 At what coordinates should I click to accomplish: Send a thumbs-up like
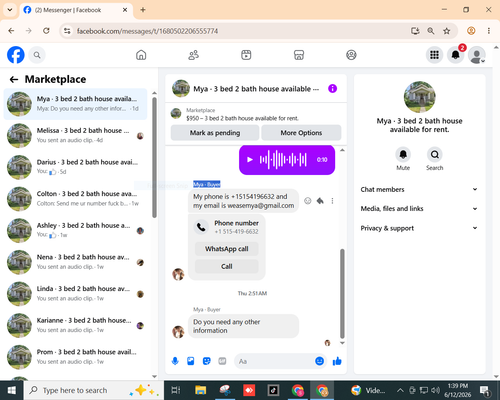(337, 361)
